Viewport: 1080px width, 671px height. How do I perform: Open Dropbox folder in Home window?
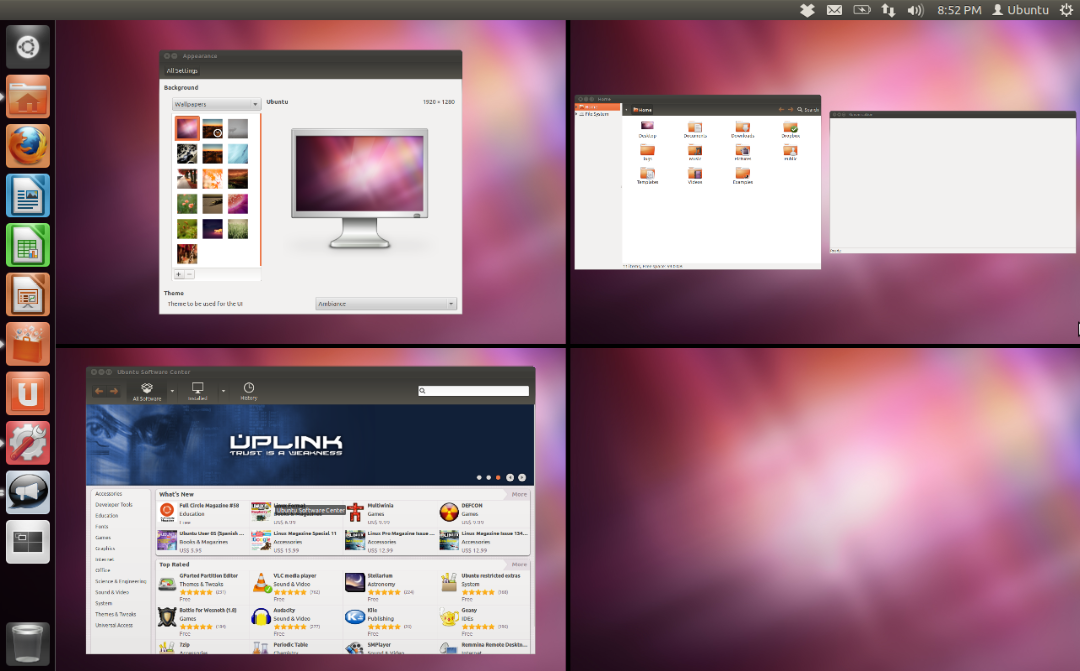(790, 129)
